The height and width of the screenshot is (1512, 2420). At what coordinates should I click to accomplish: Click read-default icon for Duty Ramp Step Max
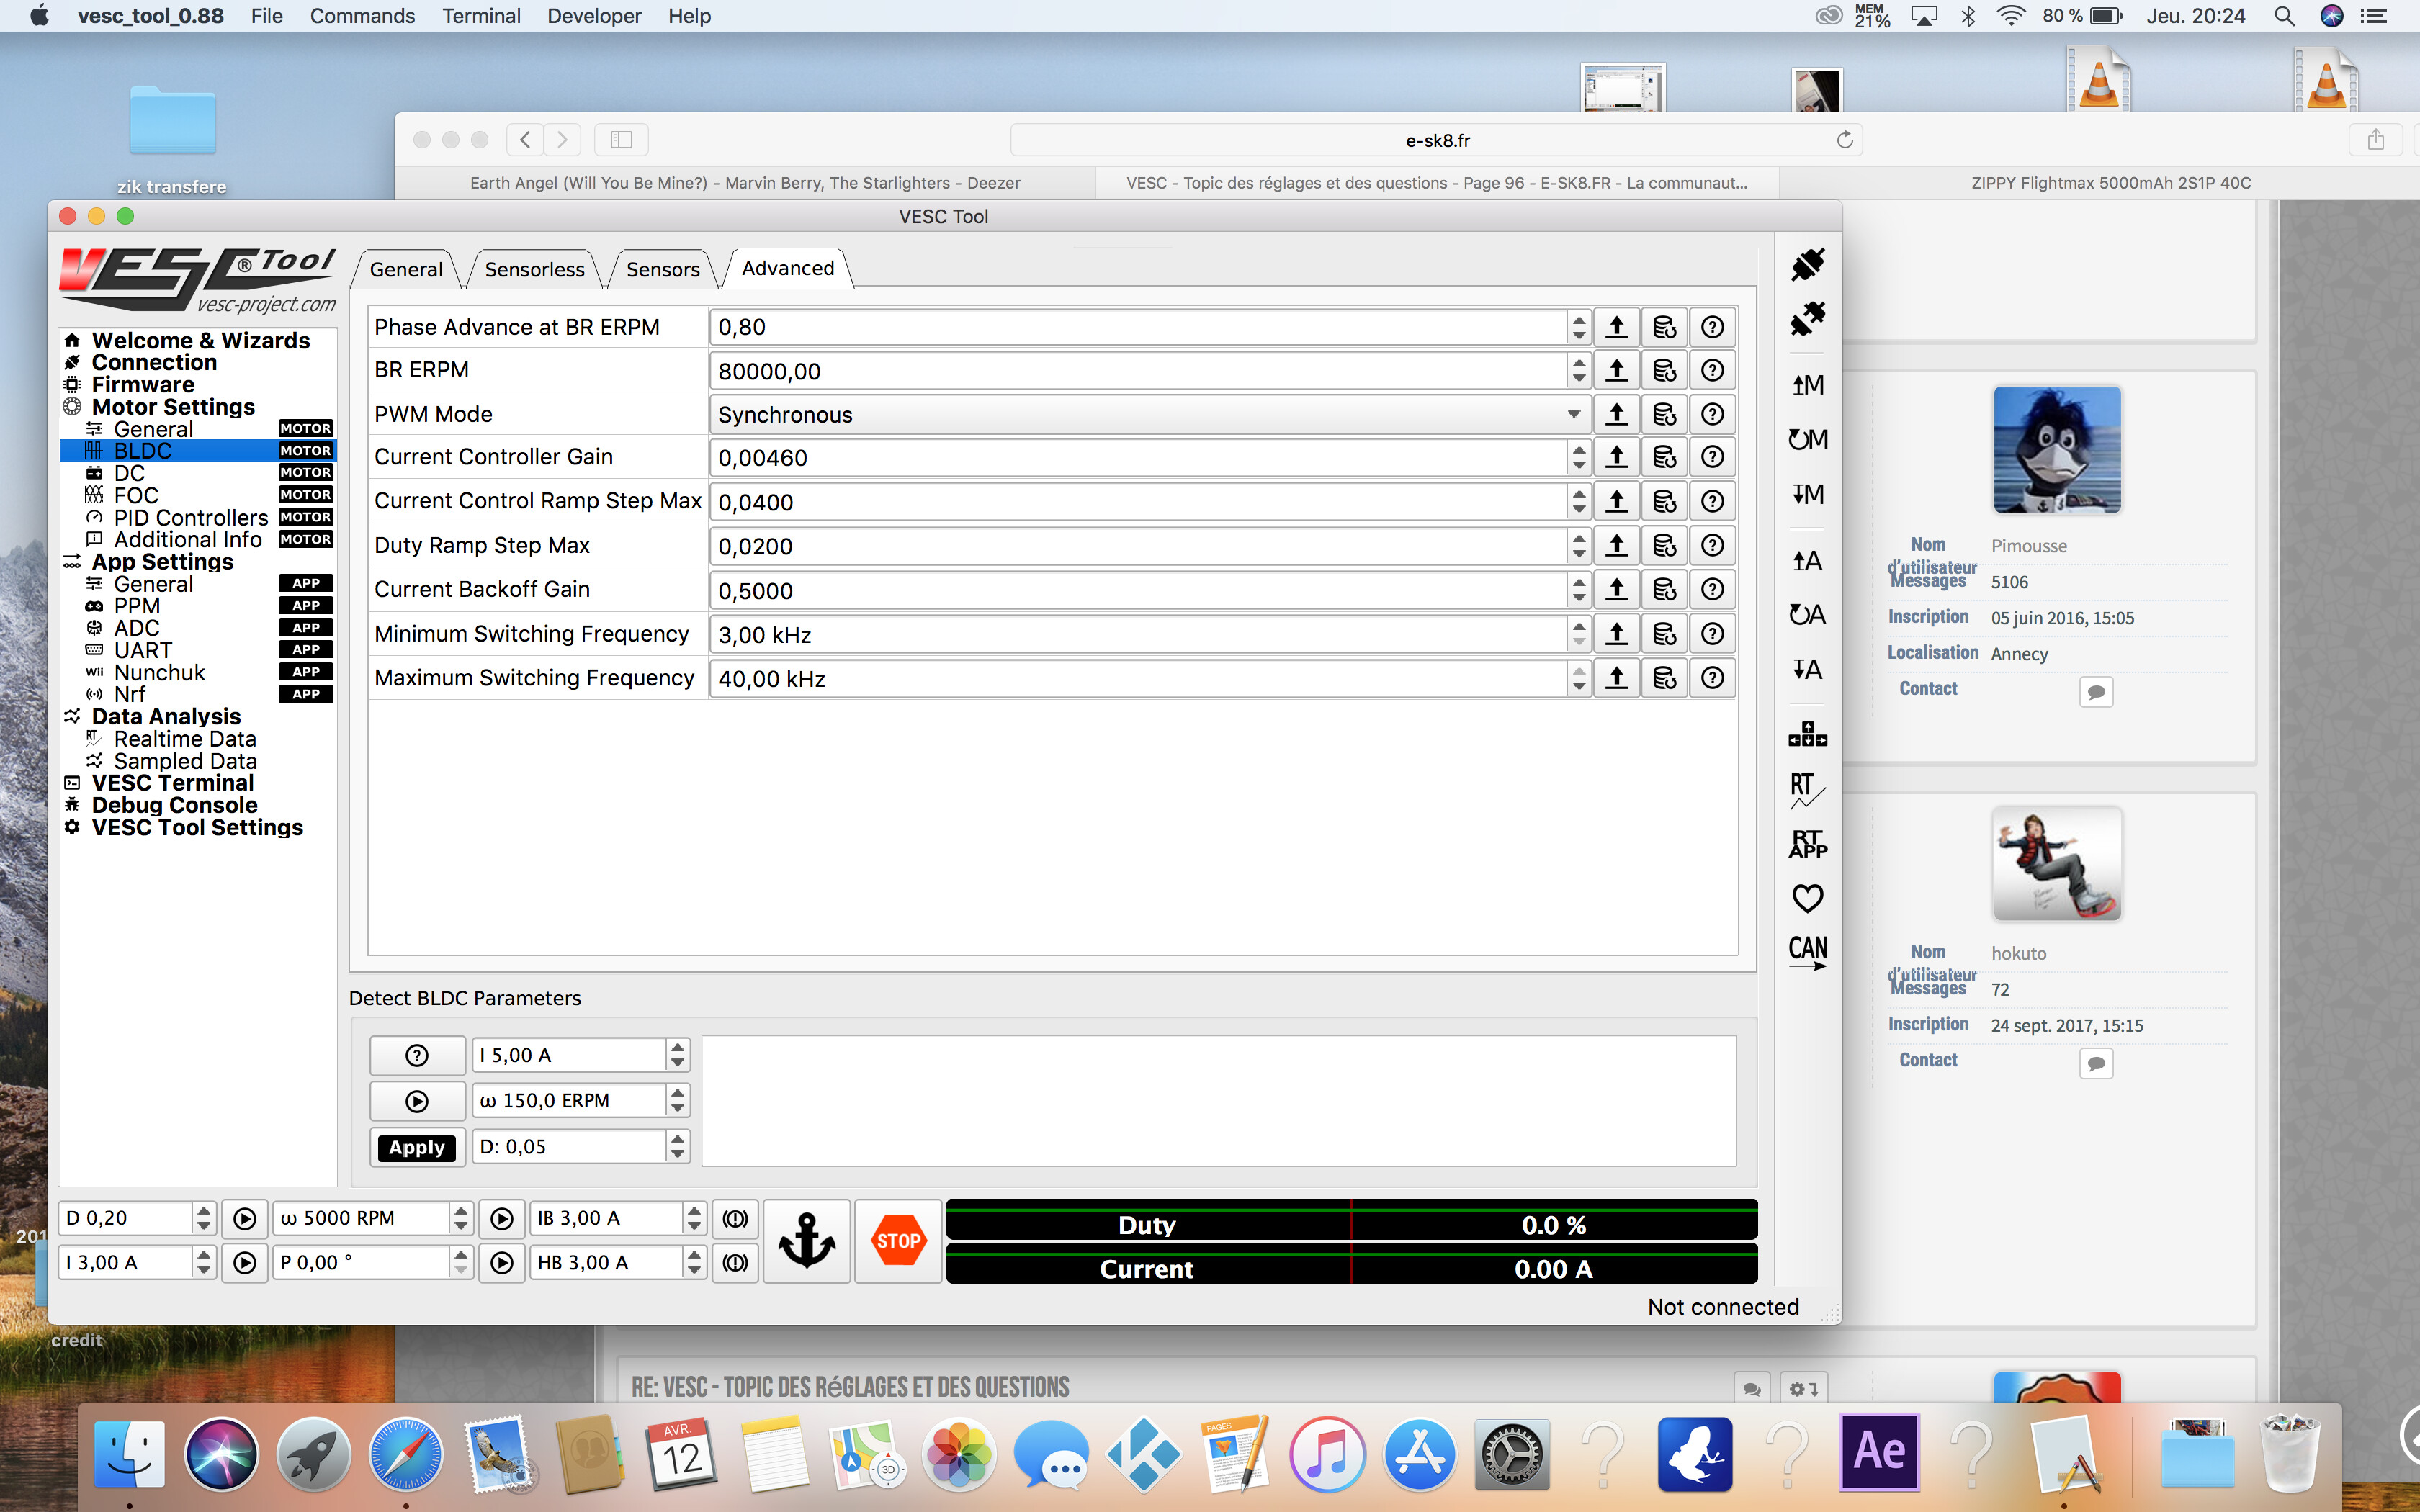(1664, 546)
